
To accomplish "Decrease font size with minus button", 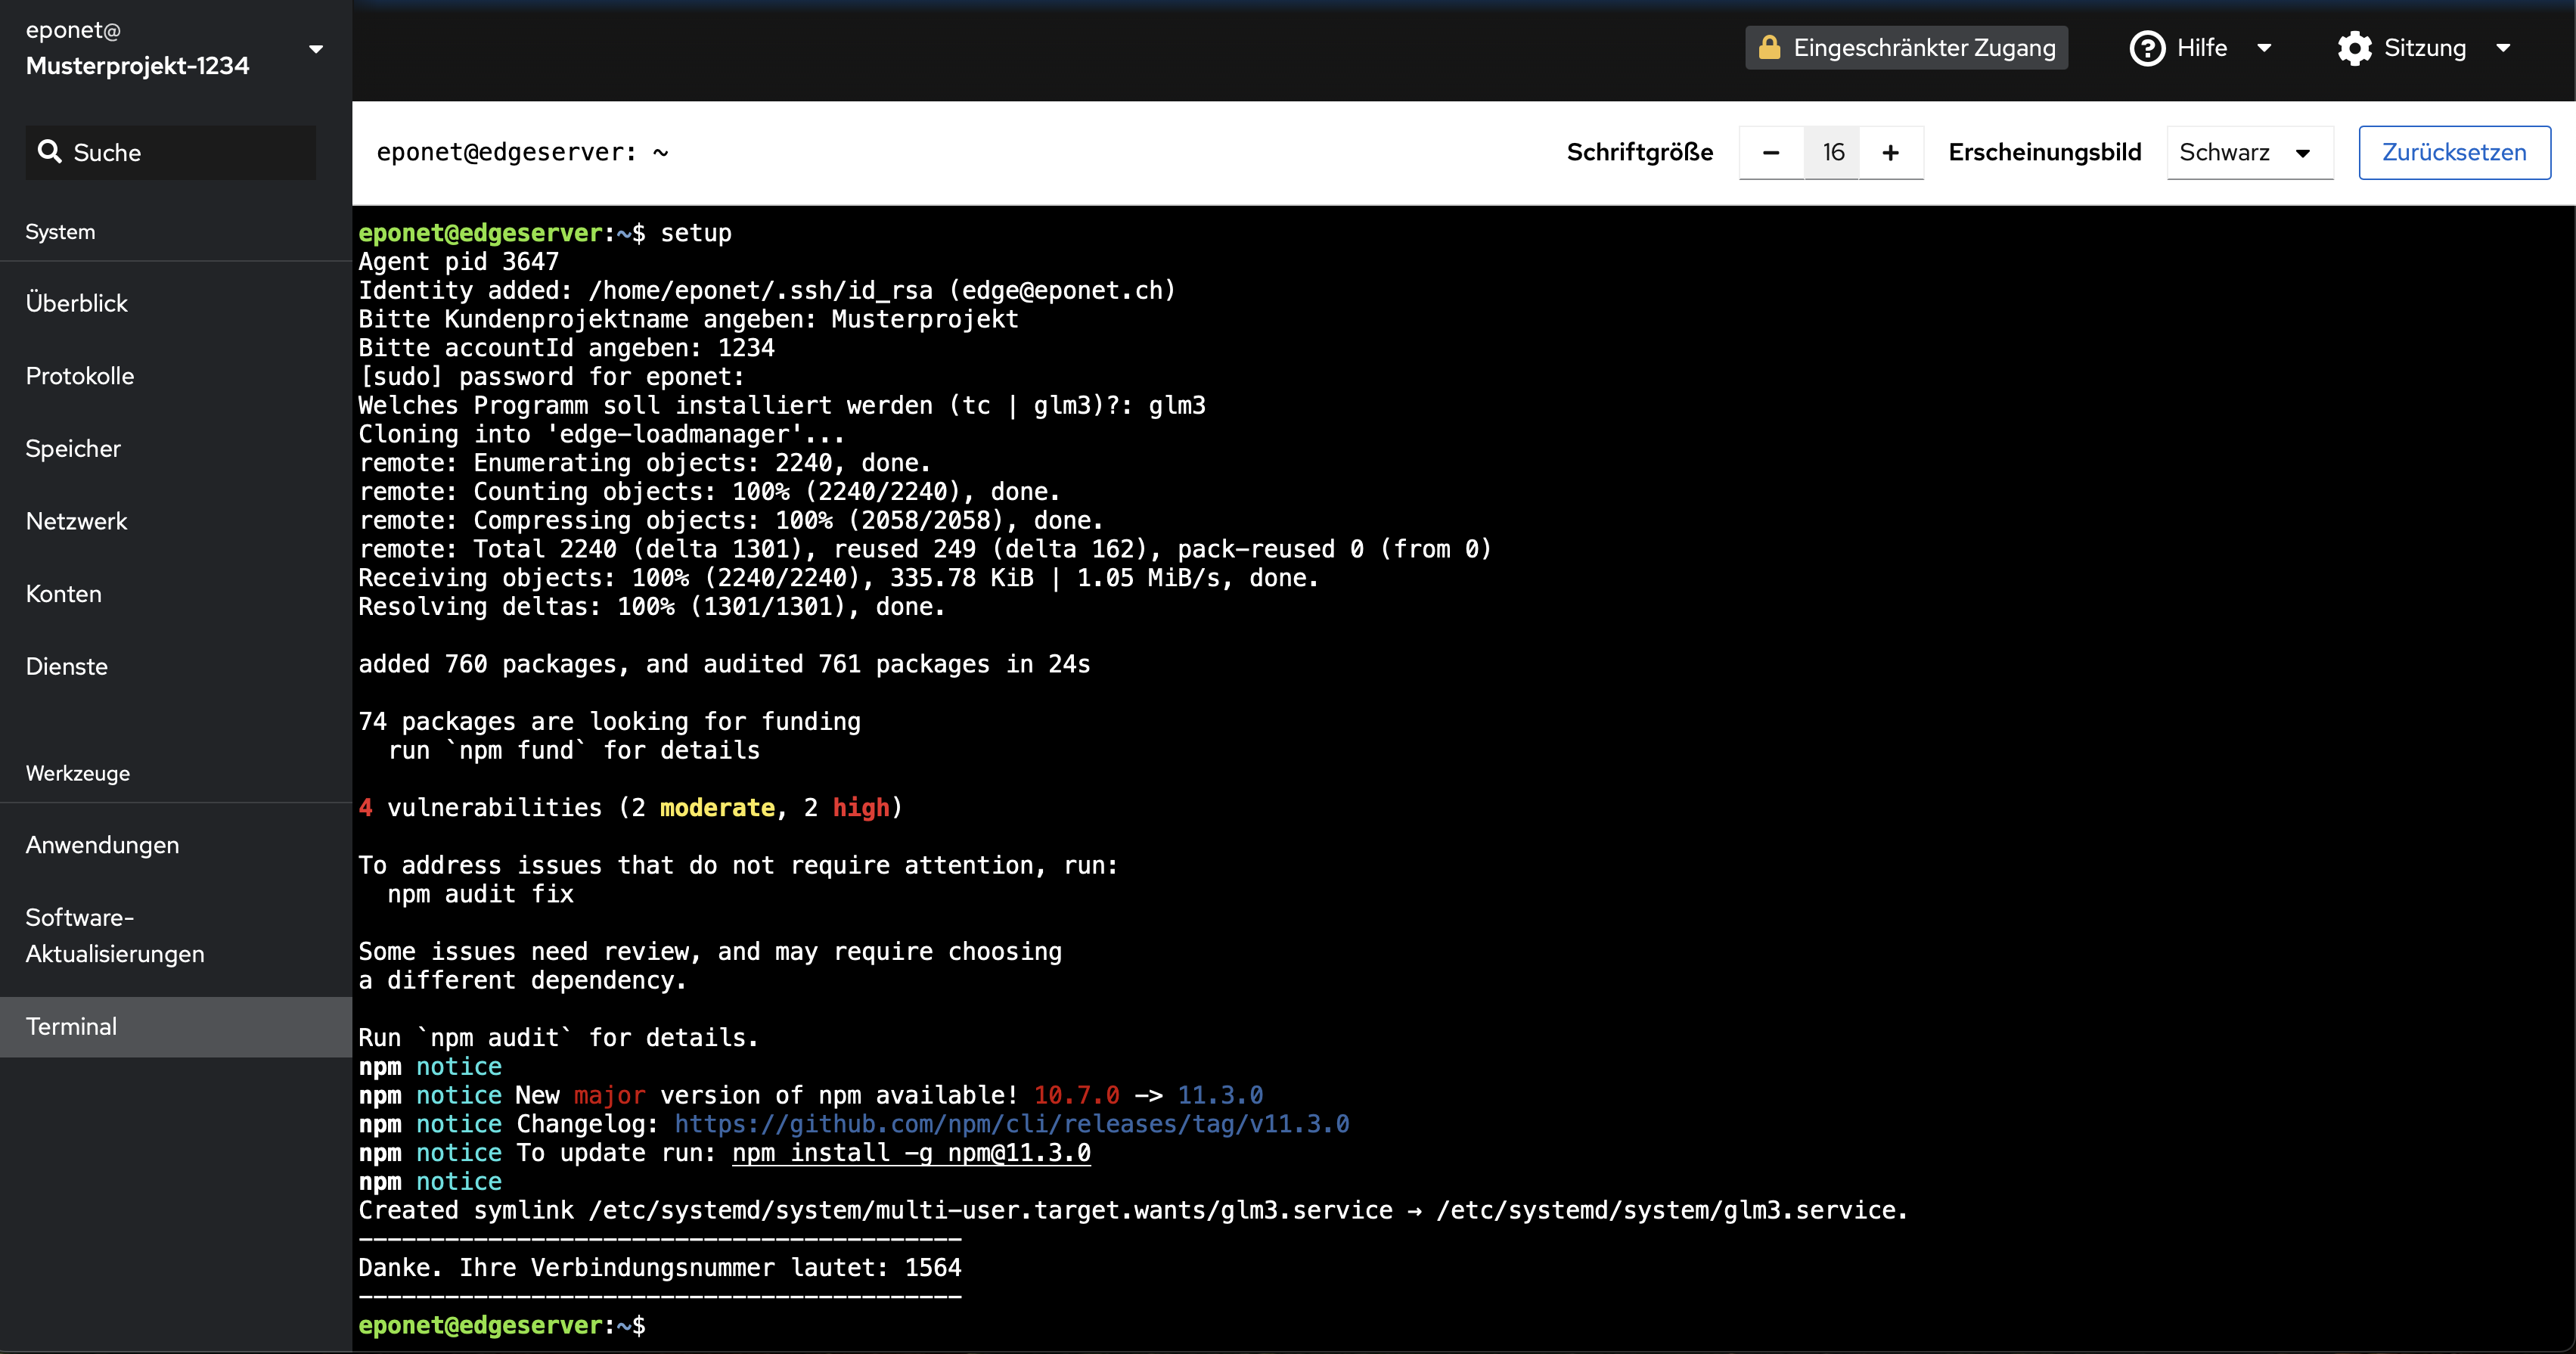I will 1771,153.
